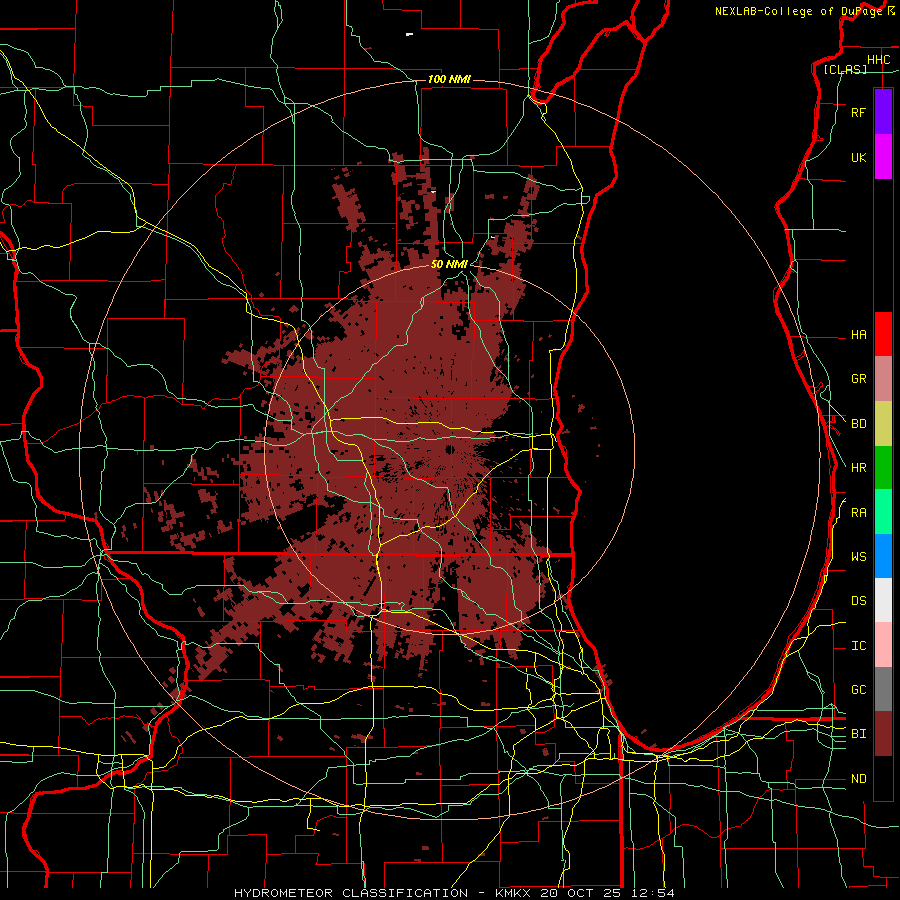Click the GC legend label
Screen dimensions: 900x900
[x=858, y=689]
